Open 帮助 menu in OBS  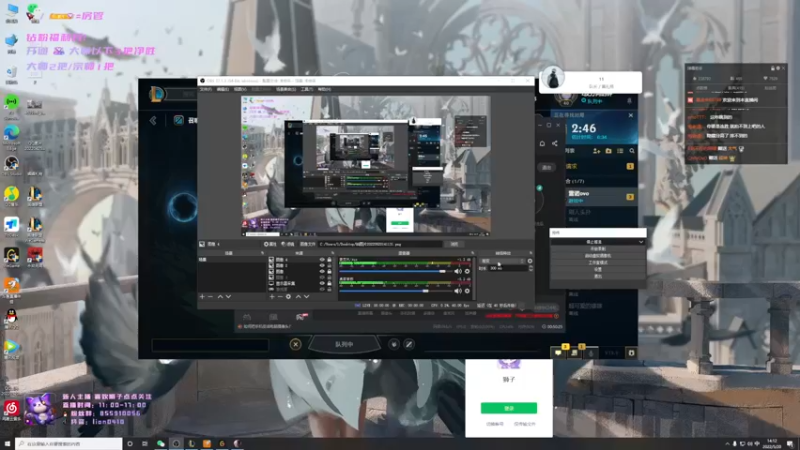point(324,89)
